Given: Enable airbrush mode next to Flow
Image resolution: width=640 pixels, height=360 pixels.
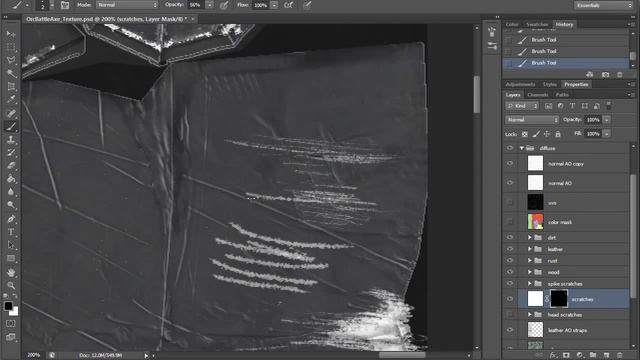Looking at the screenshot, I should click(x=289, y=5).
